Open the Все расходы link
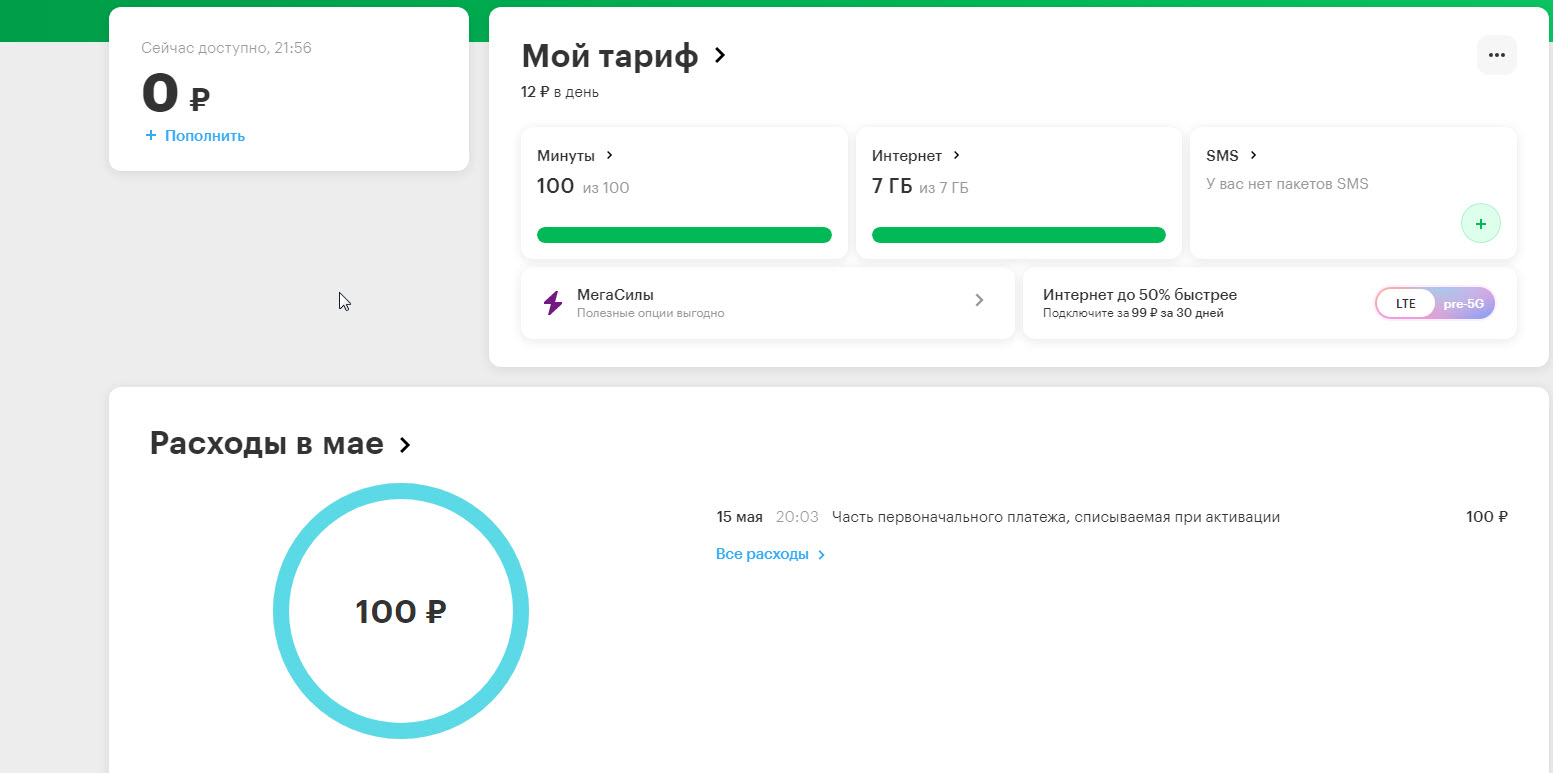1553x773 pixels. 770,554
